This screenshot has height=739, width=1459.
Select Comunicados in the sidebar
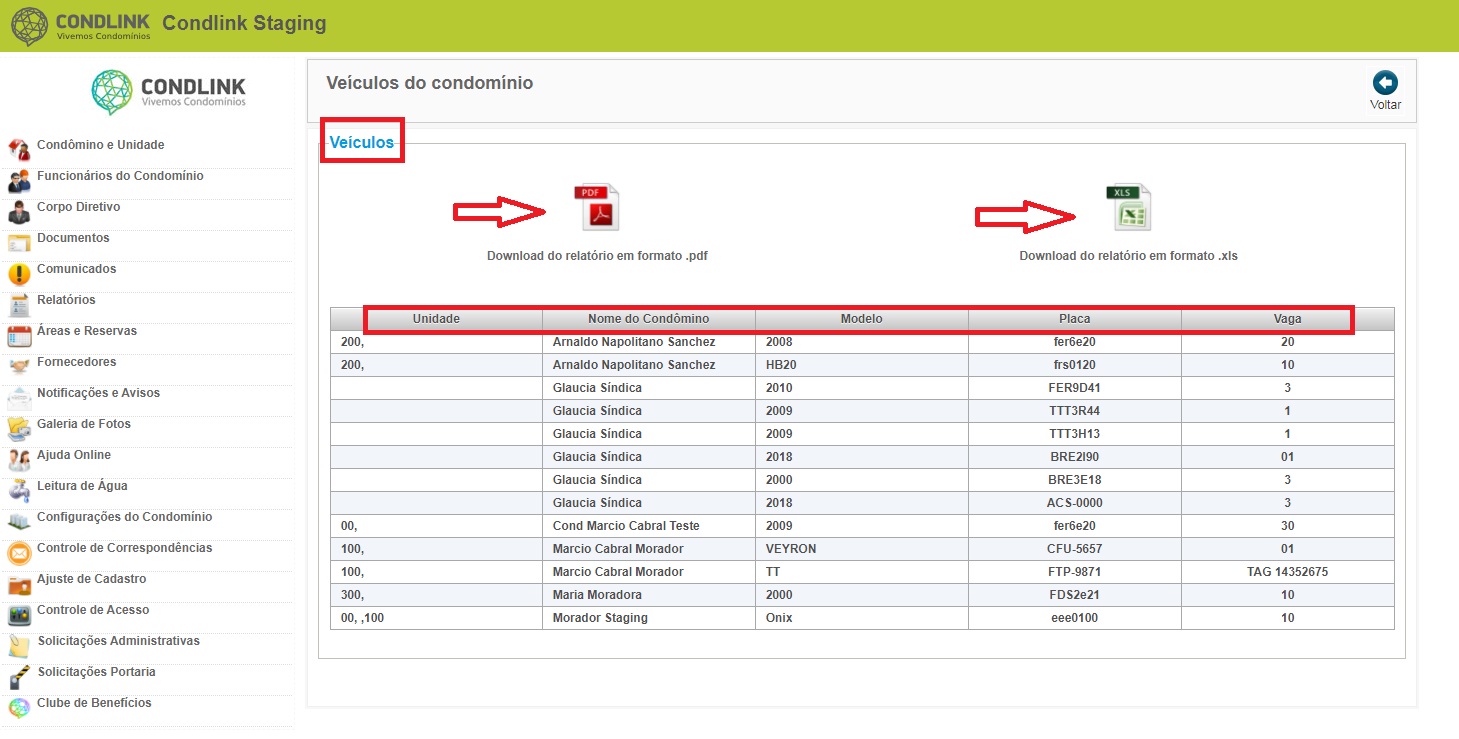pyautogui.click(x=76, y=269)
